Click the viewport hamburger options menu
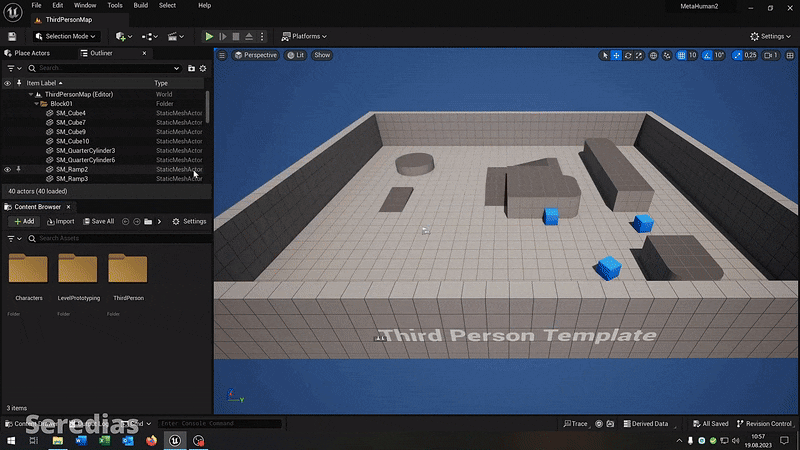Viewport: 800px width, 450px height. pos(222,55)
